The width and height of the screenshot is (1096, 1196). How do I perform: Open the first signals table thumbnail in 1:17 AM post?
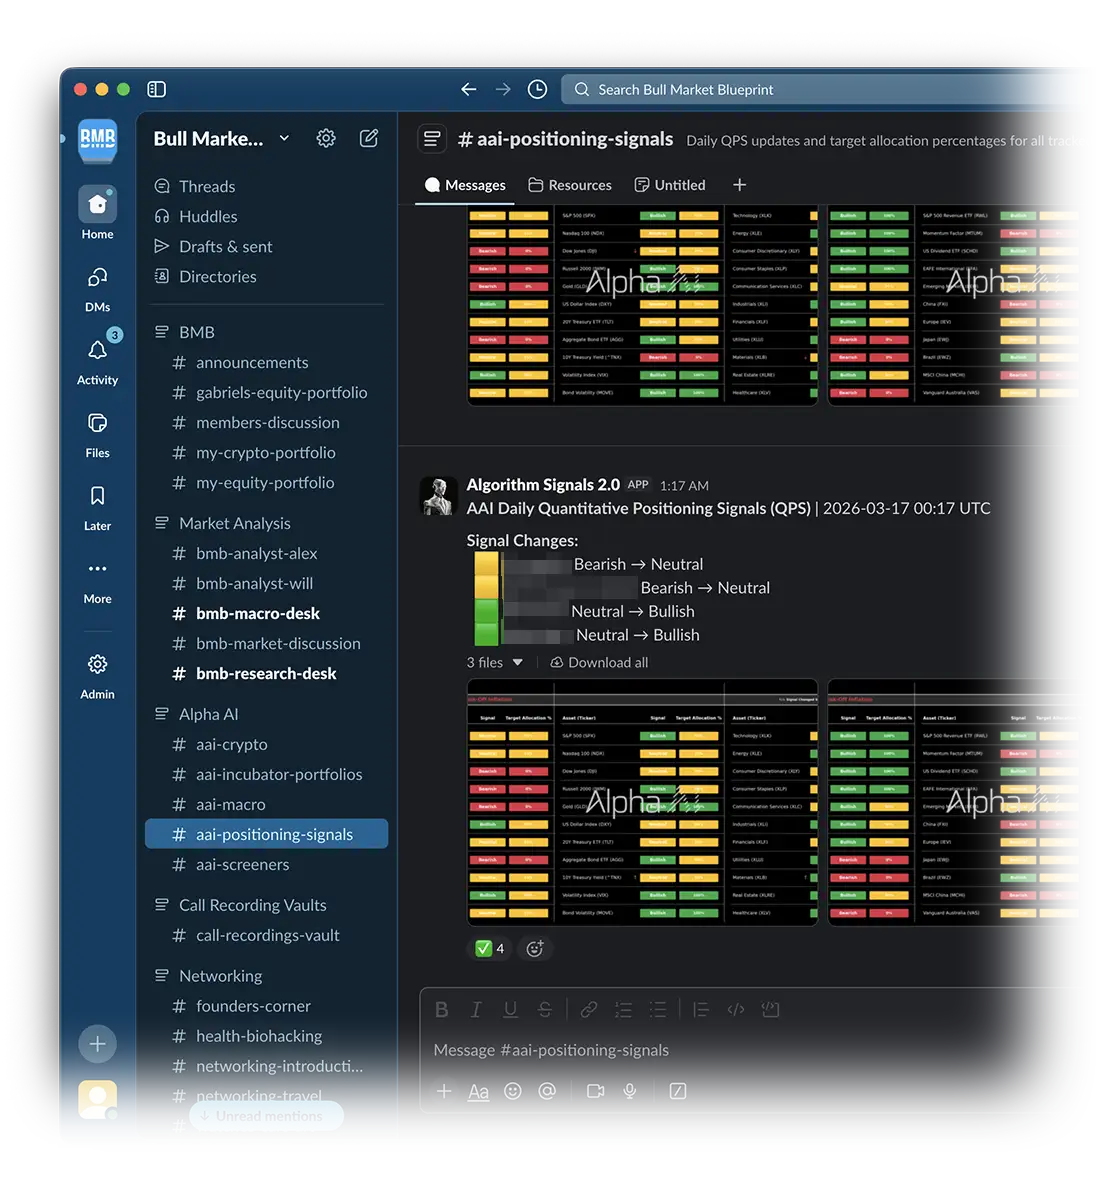642,802
